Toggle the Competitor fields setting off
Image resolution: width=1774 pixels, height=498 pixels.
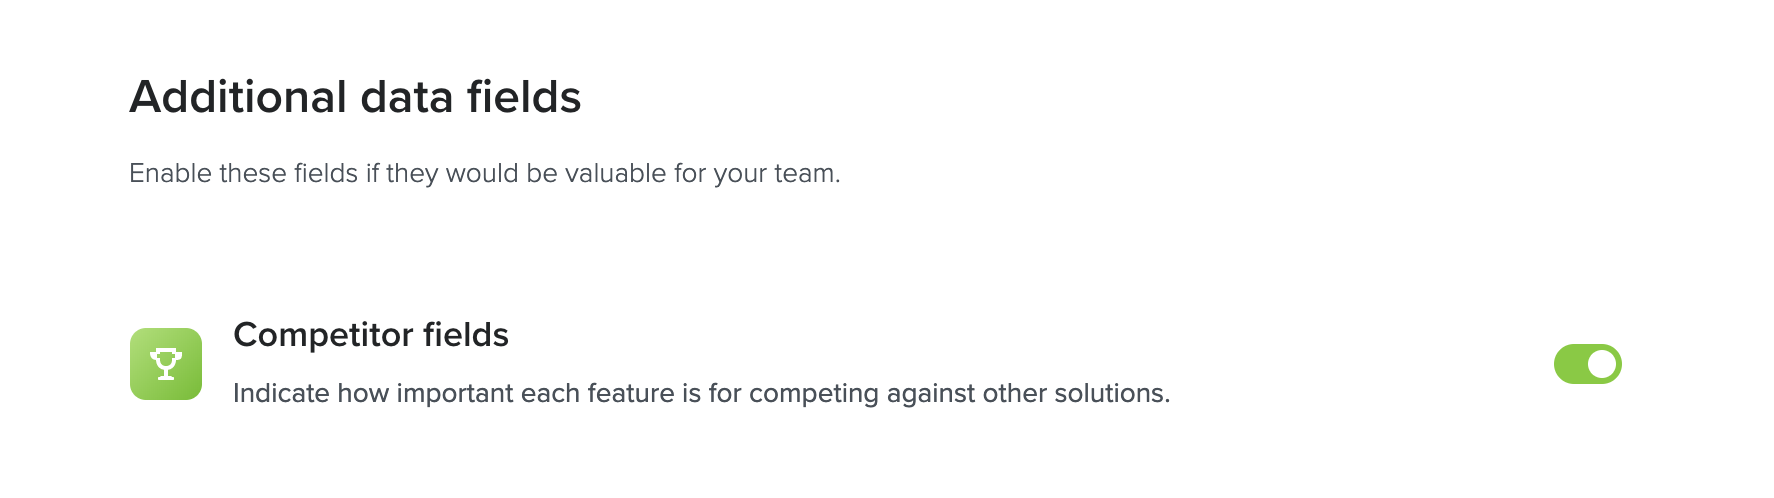coord(1587,364)
